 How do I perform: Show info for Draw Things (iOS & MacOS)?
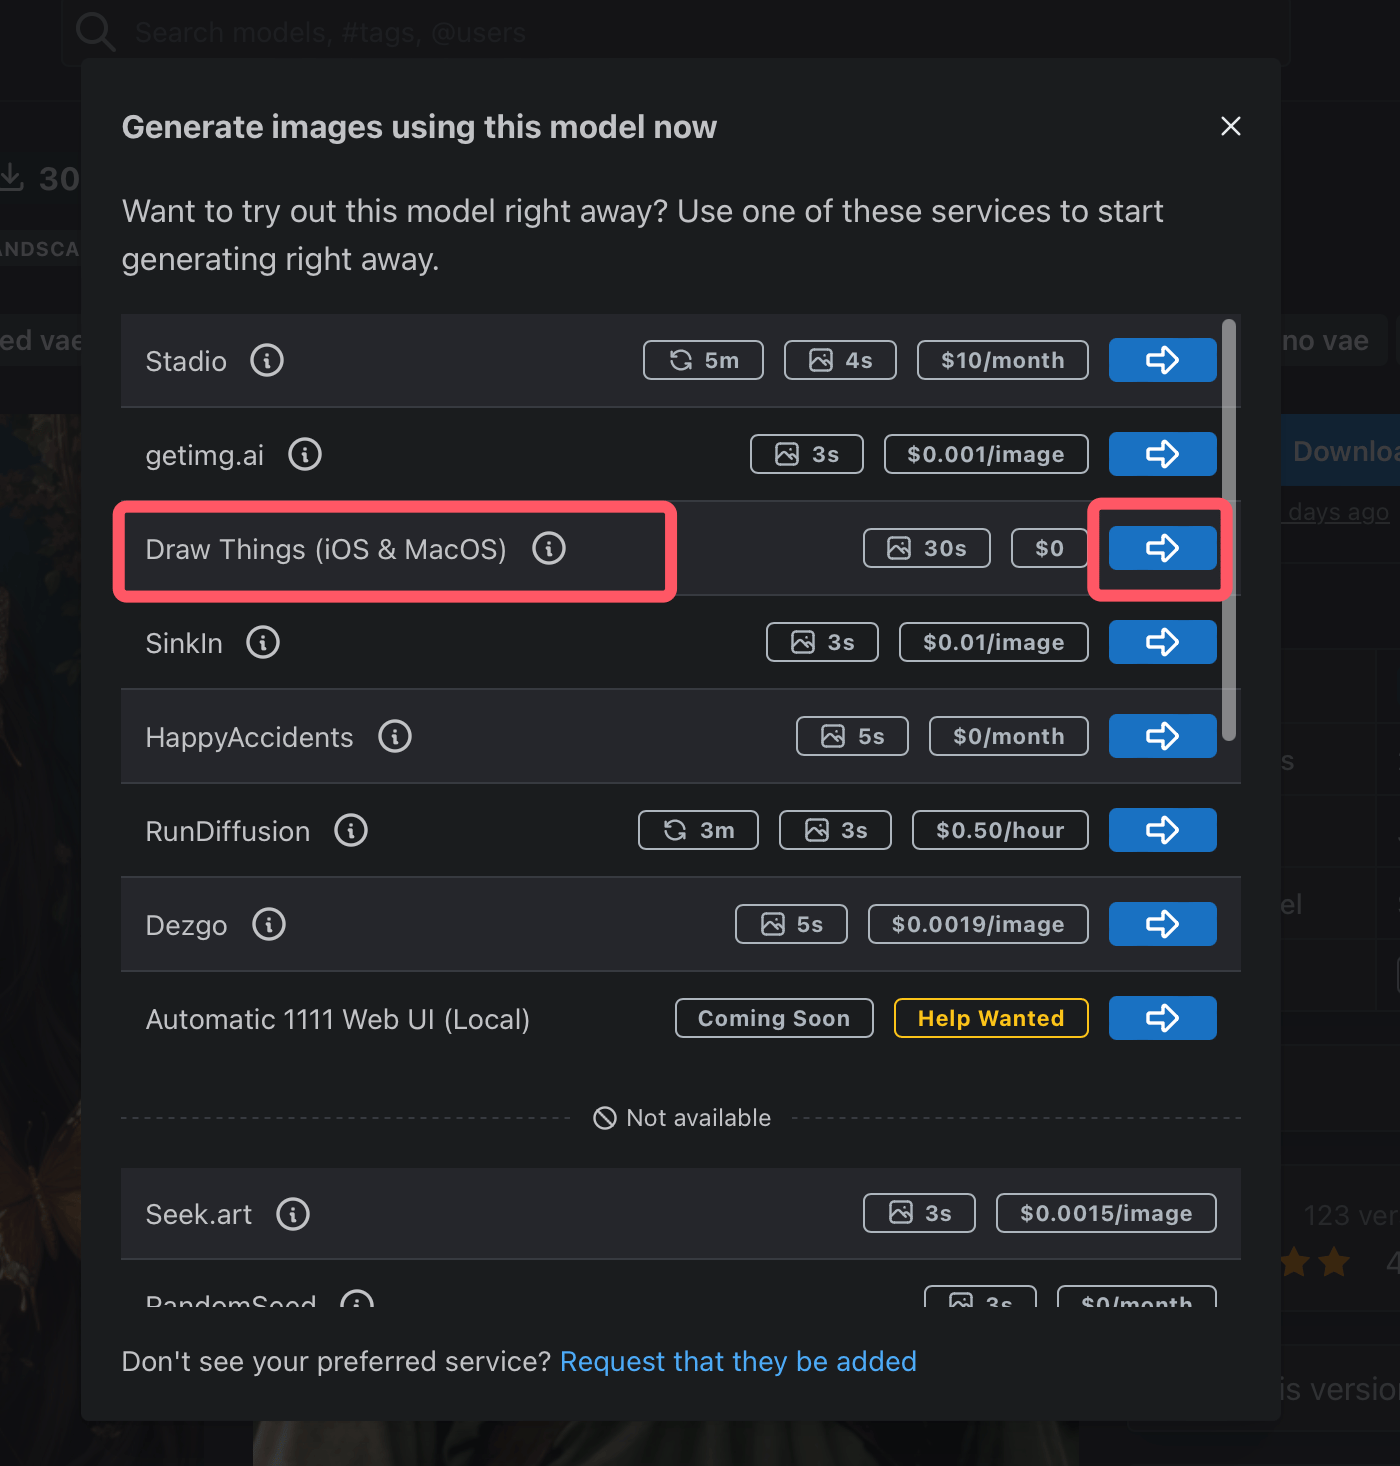pyautogui.click(x=549, y=548)
